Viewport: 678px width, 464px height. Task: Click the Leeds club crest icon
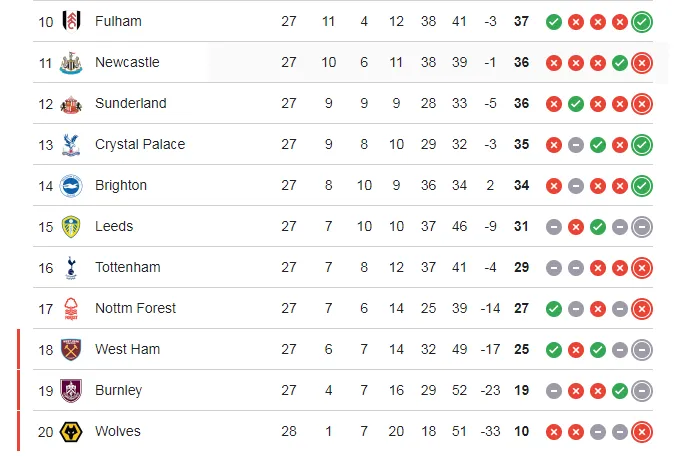[x=70, y=226]
